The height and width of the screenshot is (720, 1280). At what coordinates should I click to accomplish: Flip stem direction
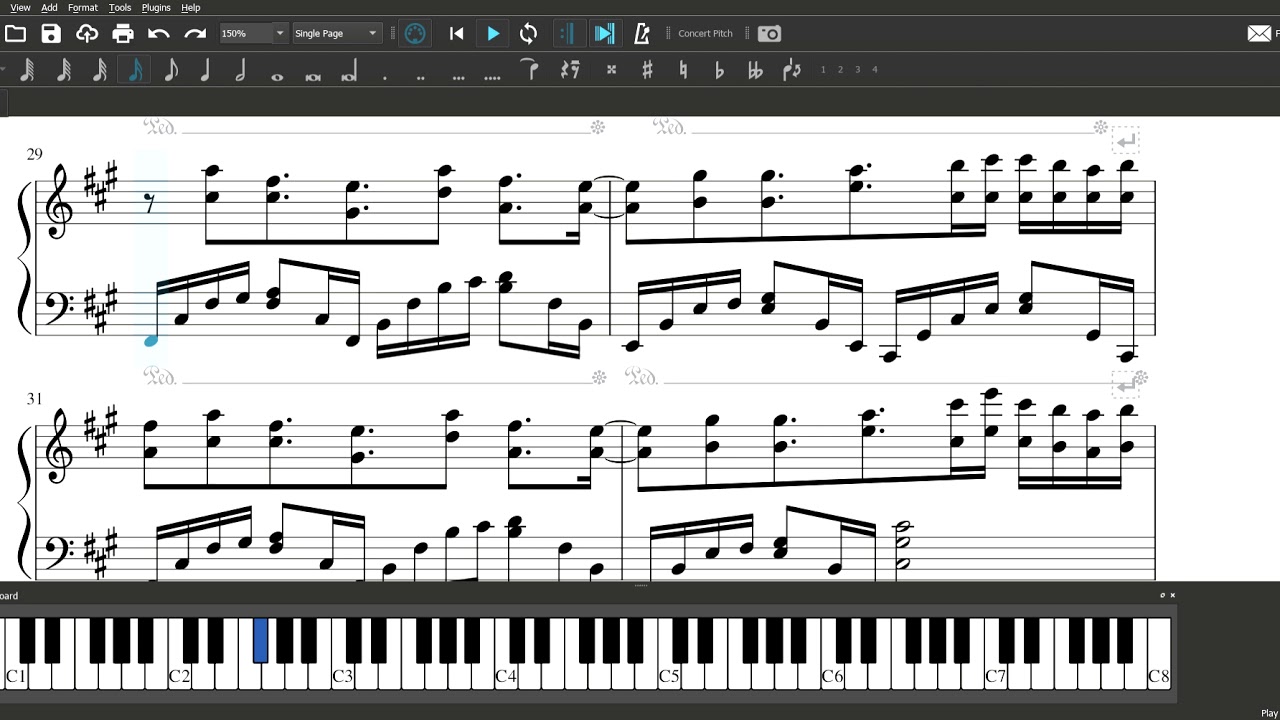click(x=791, y=70)
